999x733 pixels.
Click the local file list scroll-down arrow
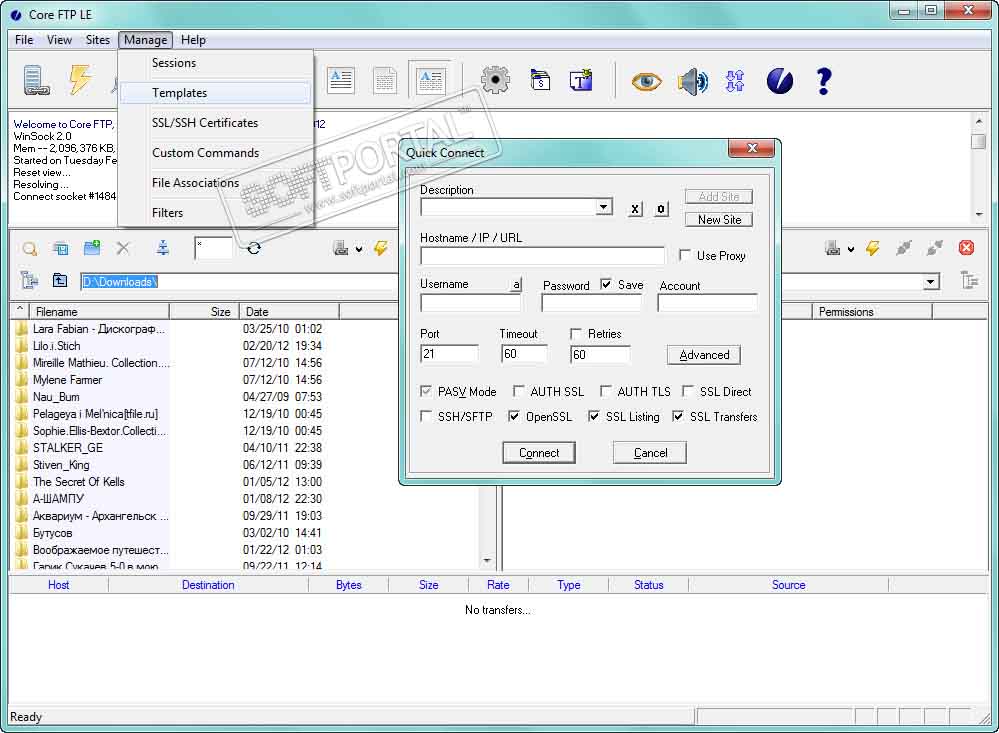pyautogui.click(x=487, y=560)
